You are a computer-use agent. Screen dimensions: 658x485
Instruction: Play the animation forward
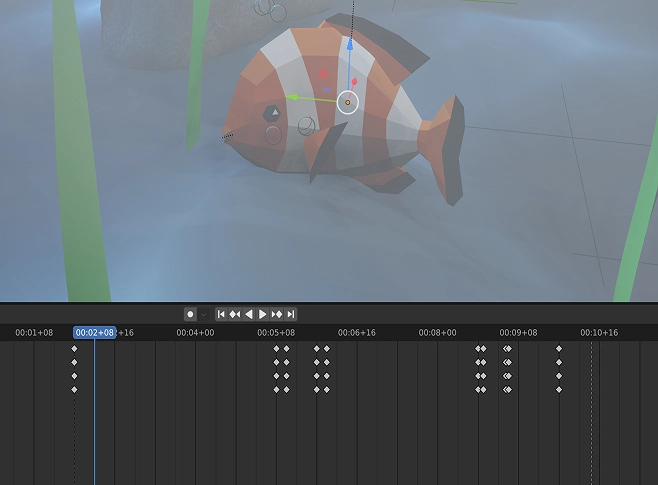point(262,314)
